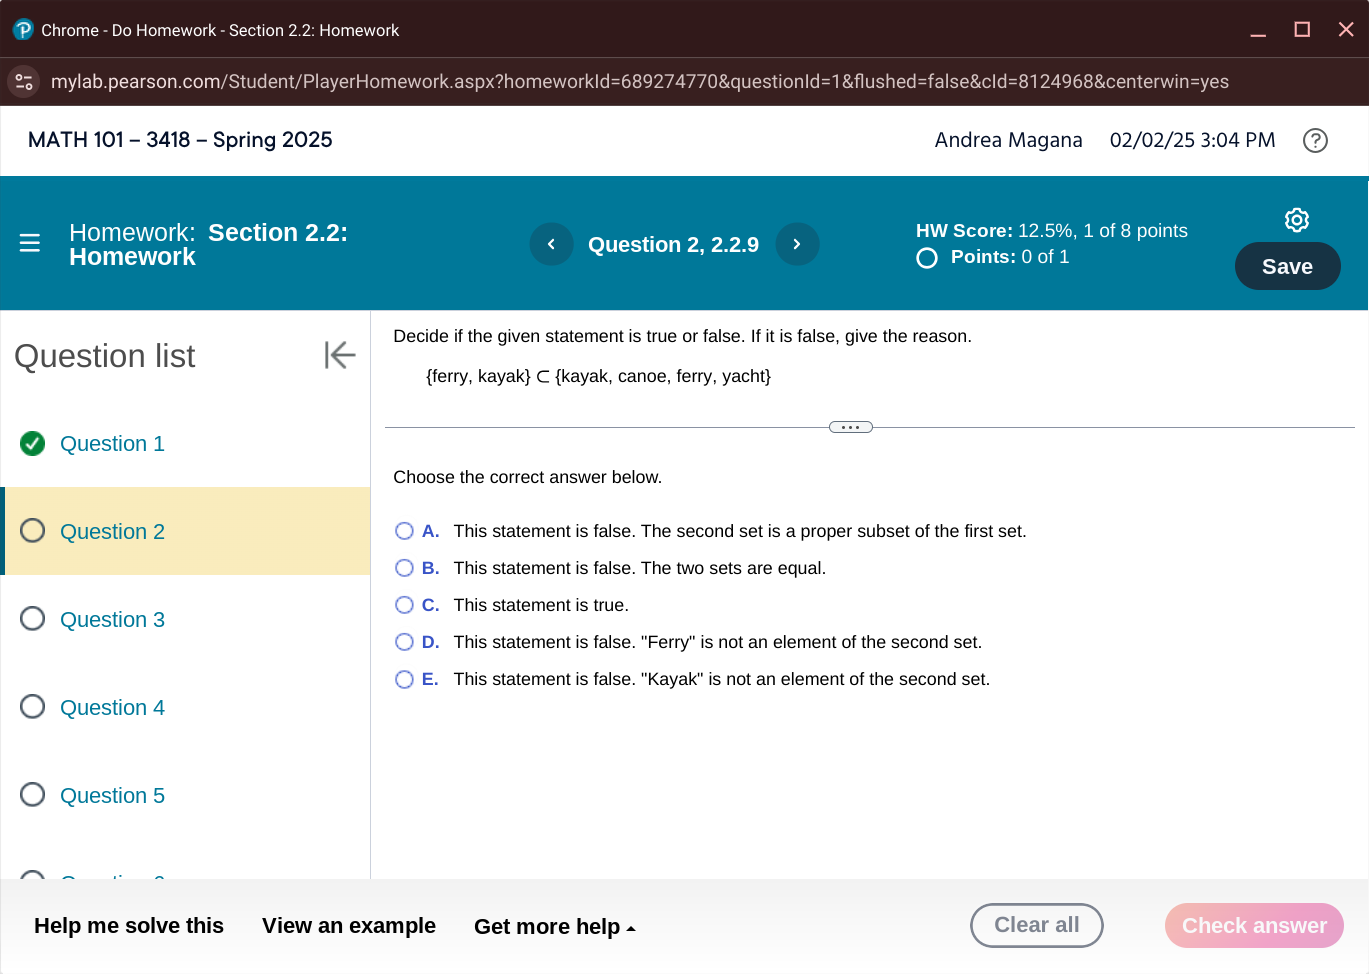Click the green checkmark beside Question 1
Screen dimensions: 1369x974
pyautogui.click(x=32, y=443)
